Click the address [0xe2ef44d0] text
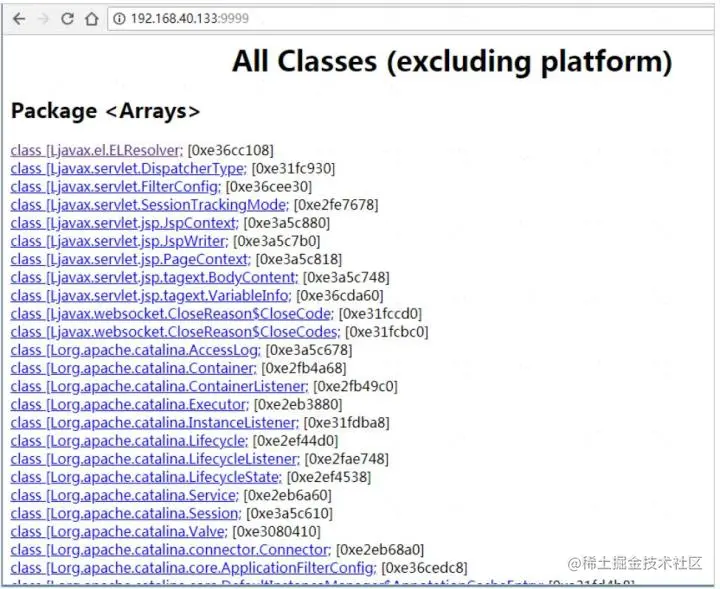This screenshot has height=589, width=720. coord(295,441)
